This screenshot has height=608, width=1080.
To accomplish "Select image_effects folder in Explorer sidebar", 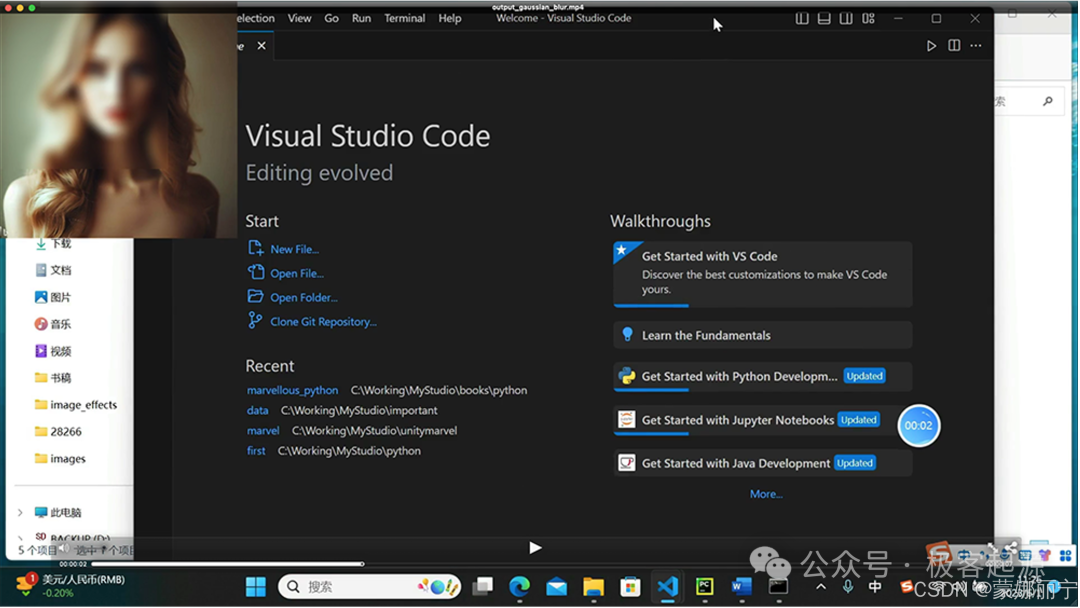I will tap(76, 405).
